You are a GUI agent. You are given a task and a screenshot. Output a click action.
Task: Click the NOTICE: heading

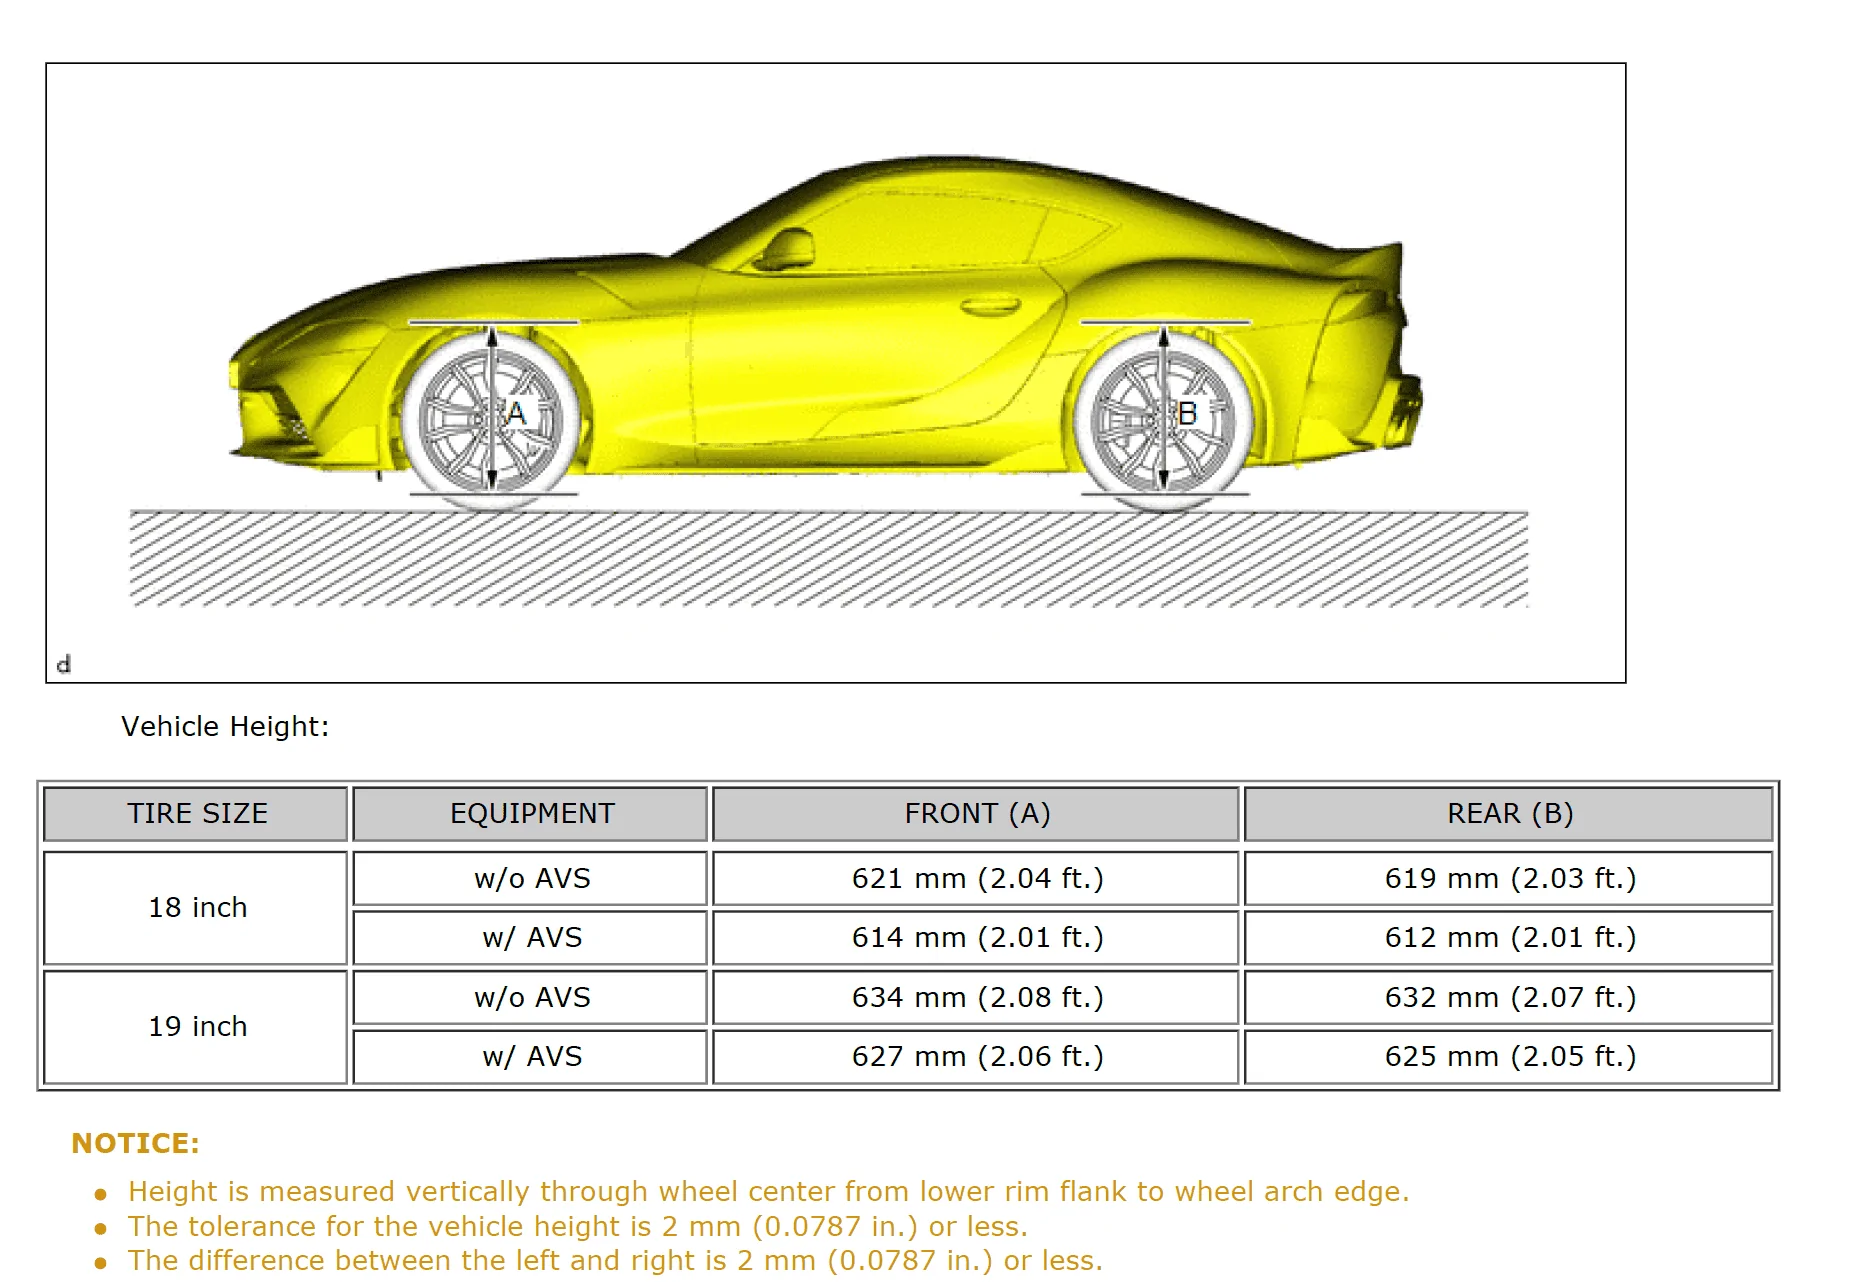(135, 1144)
